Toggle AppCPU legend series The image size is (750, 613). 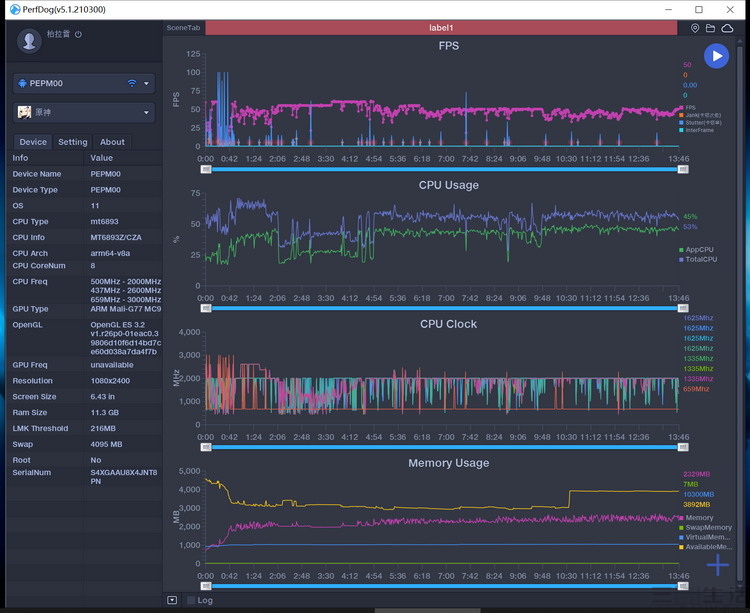click(696, 250)
